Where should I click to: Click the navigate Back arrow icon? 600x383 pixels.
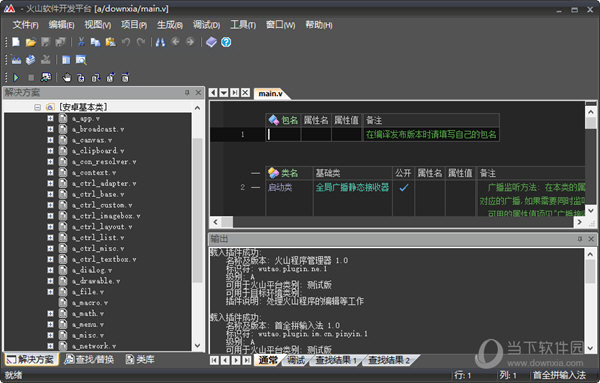(x=175, y=41)
